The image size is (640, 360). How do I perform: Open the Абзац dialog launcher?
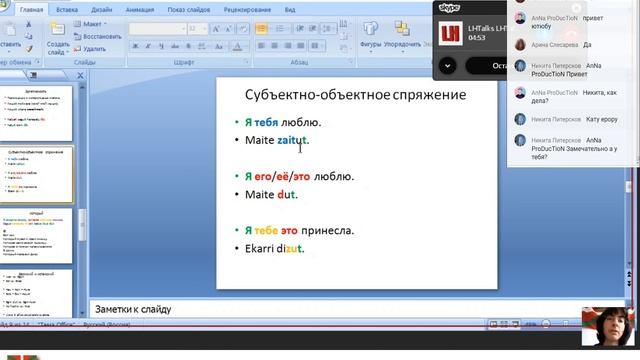[351, 62]
